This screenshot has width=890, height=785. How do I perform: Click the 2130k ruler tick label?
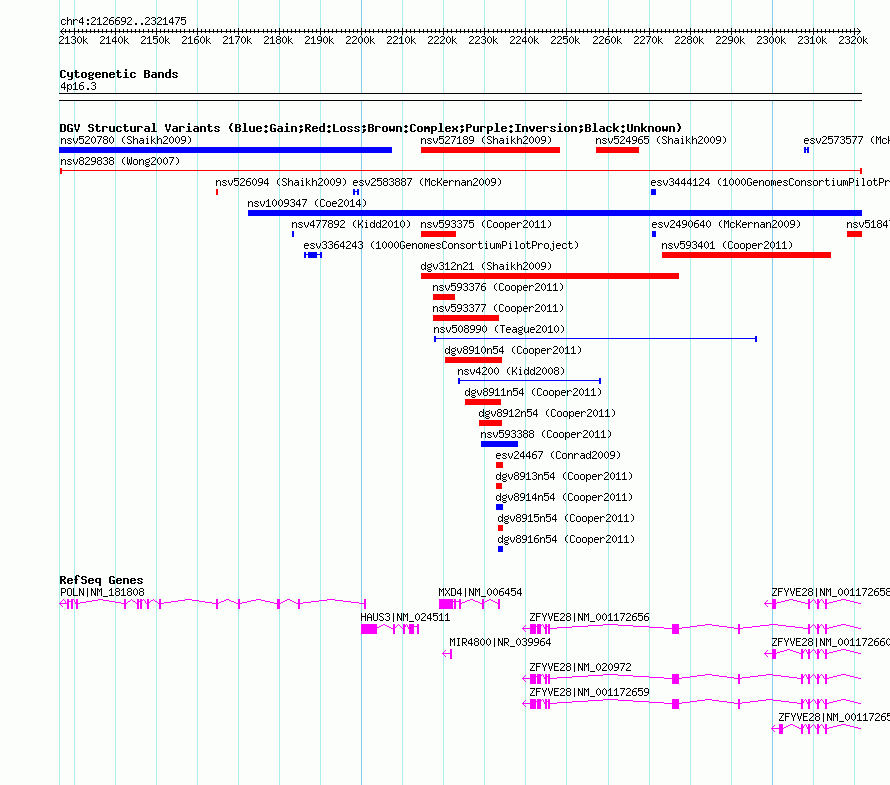pos(73,40)
